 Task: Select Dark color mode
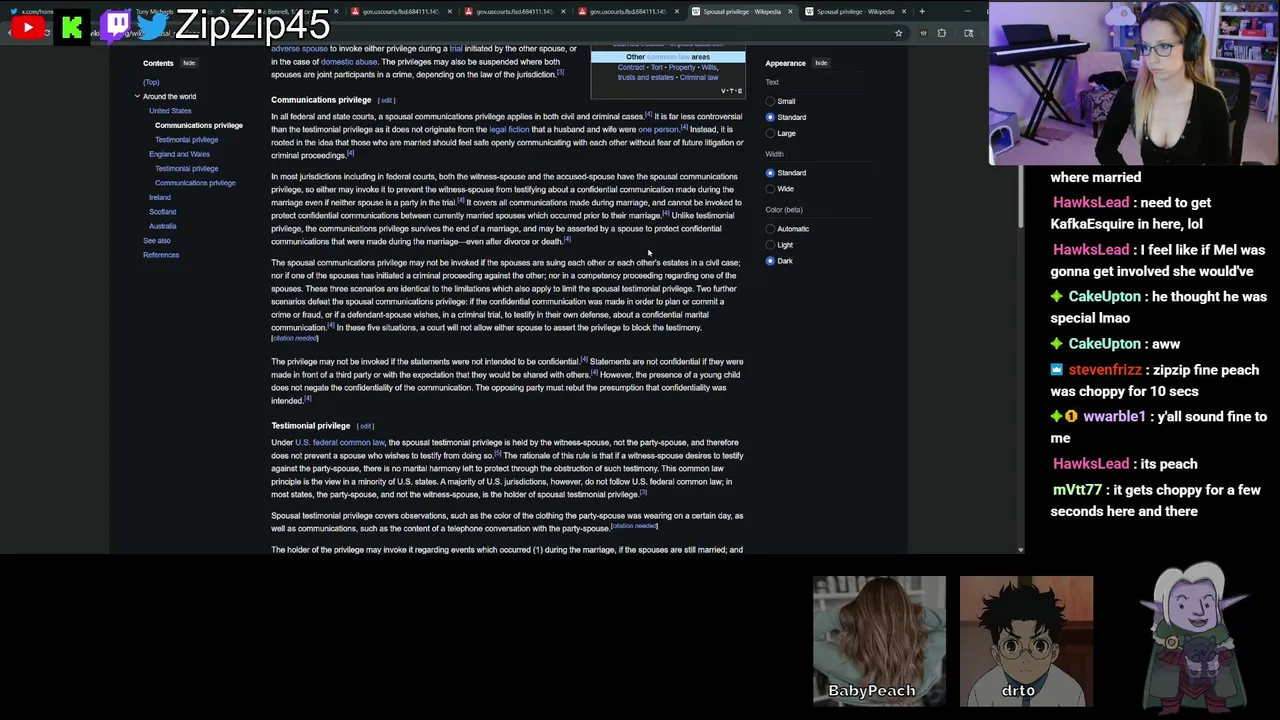[770, 261]
